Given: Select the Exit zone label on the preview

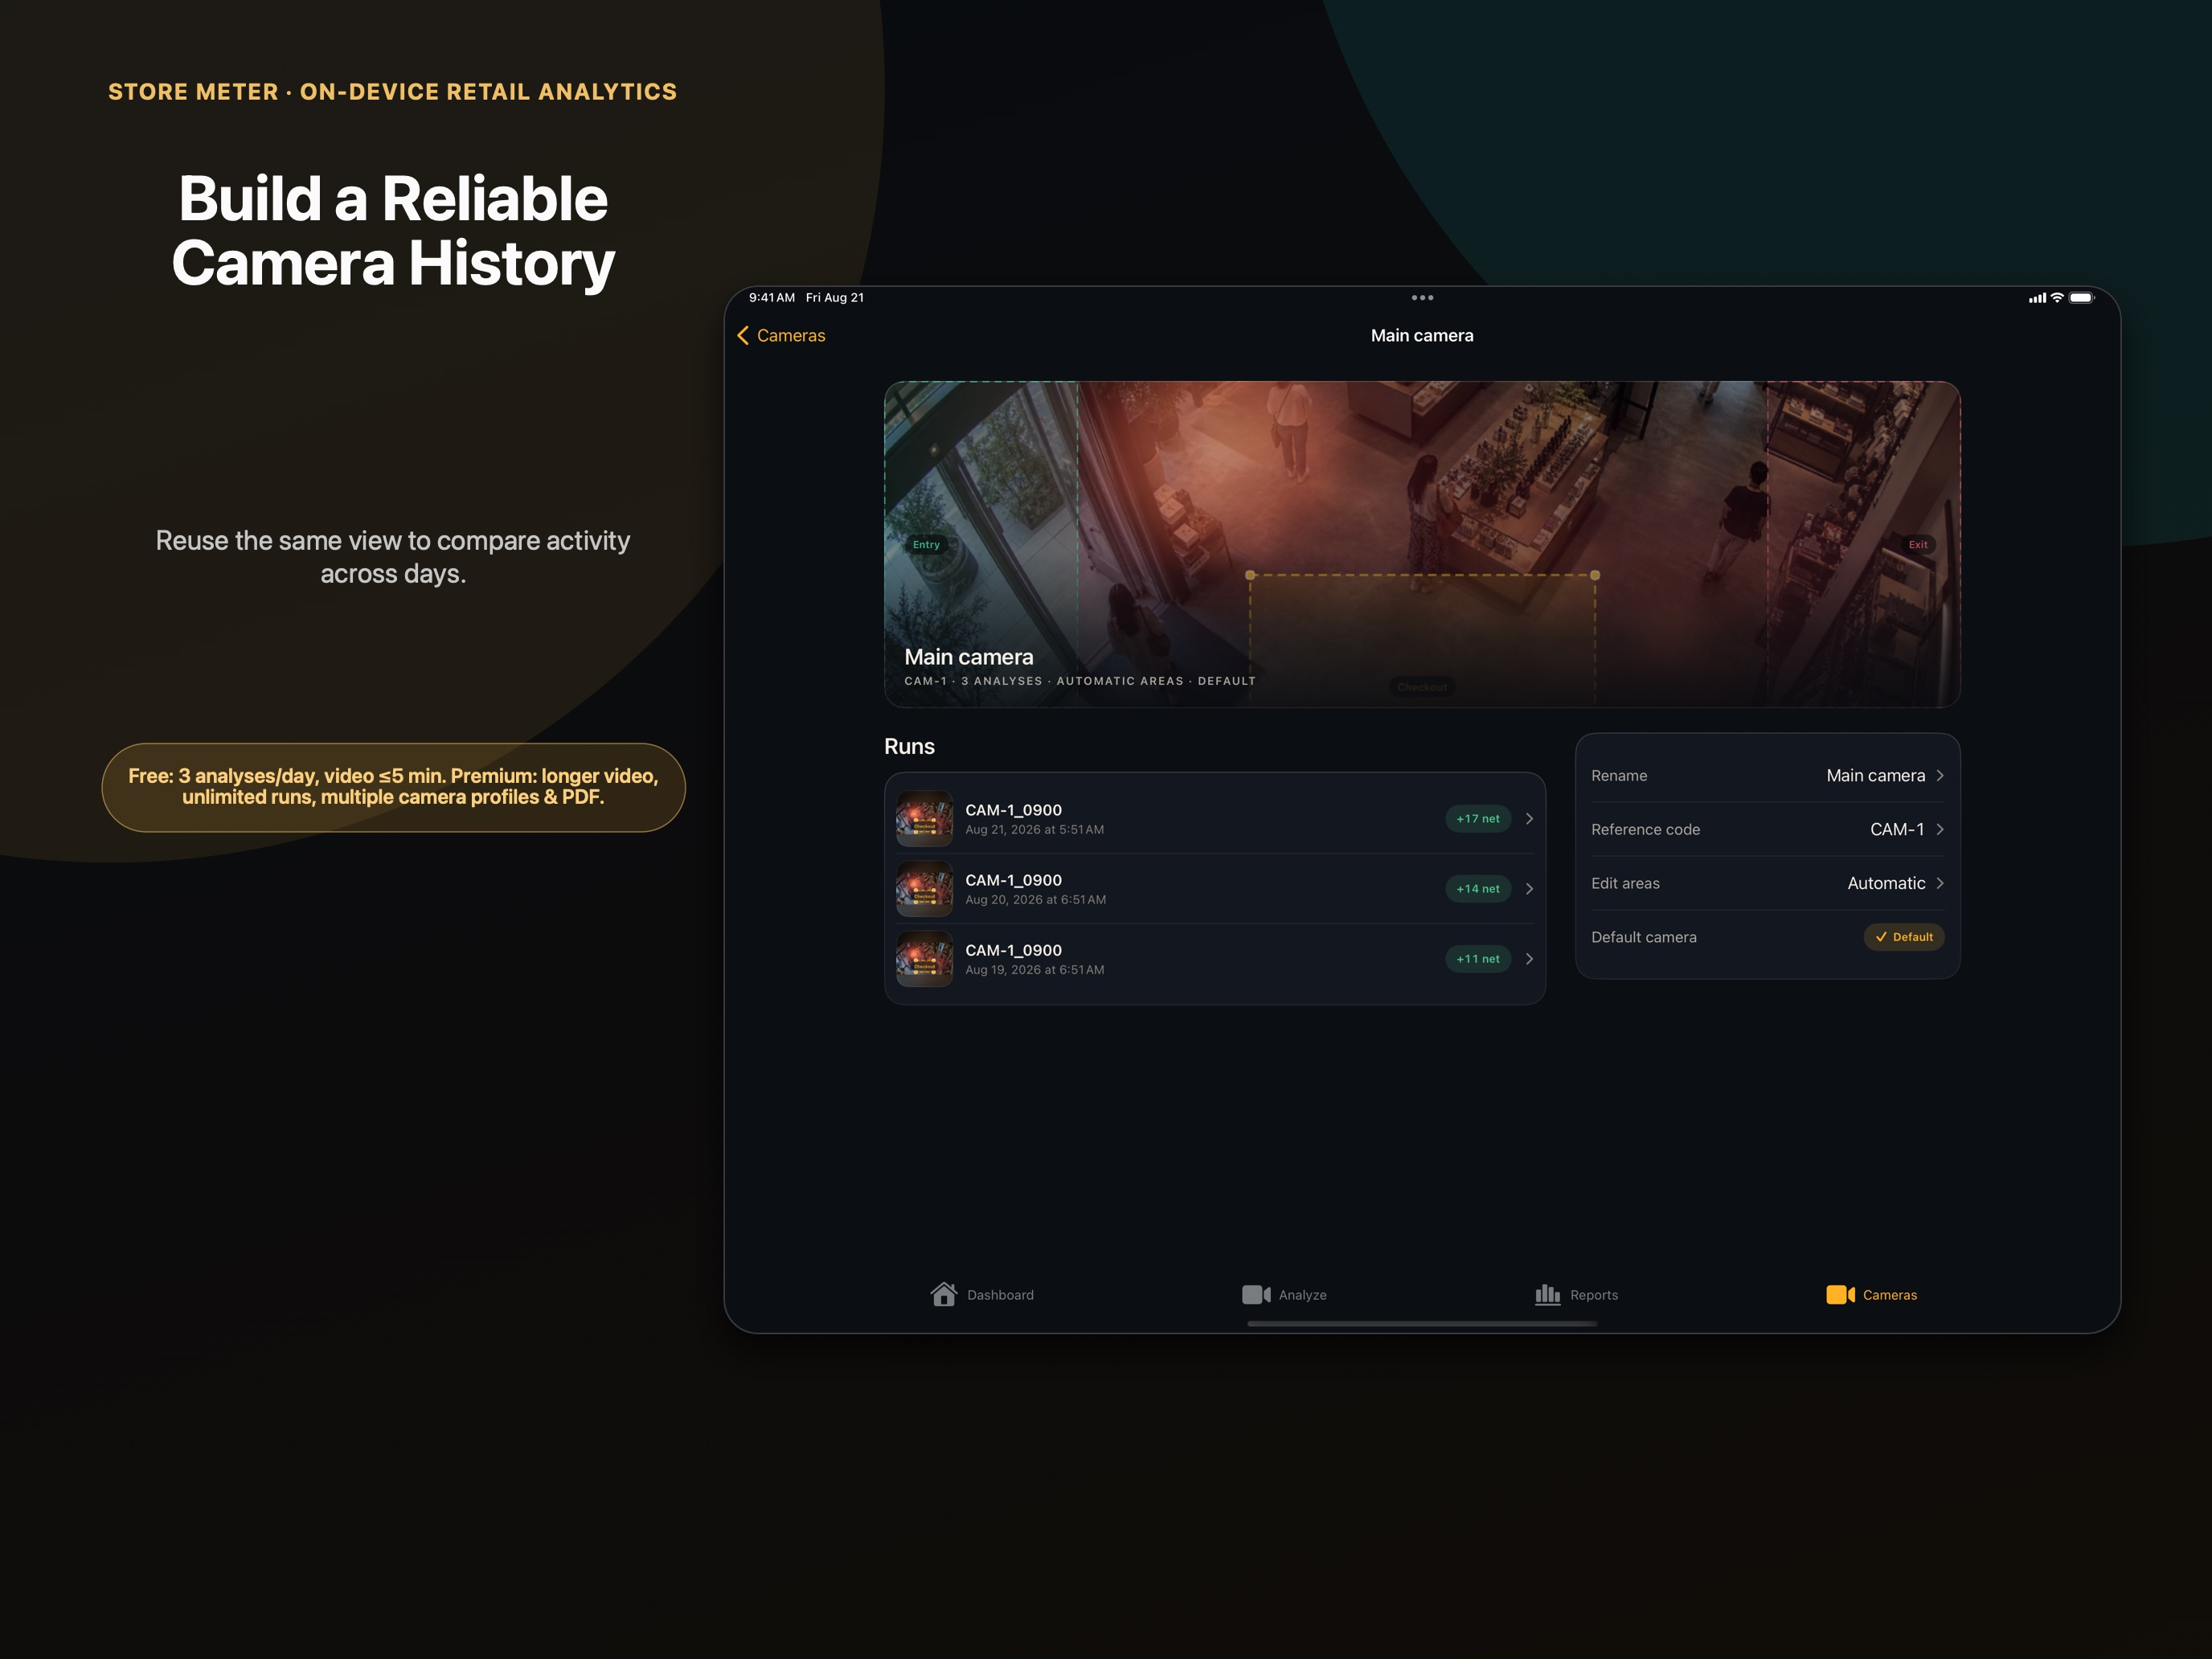Looking at the screenshot, I should (1918, 545).
